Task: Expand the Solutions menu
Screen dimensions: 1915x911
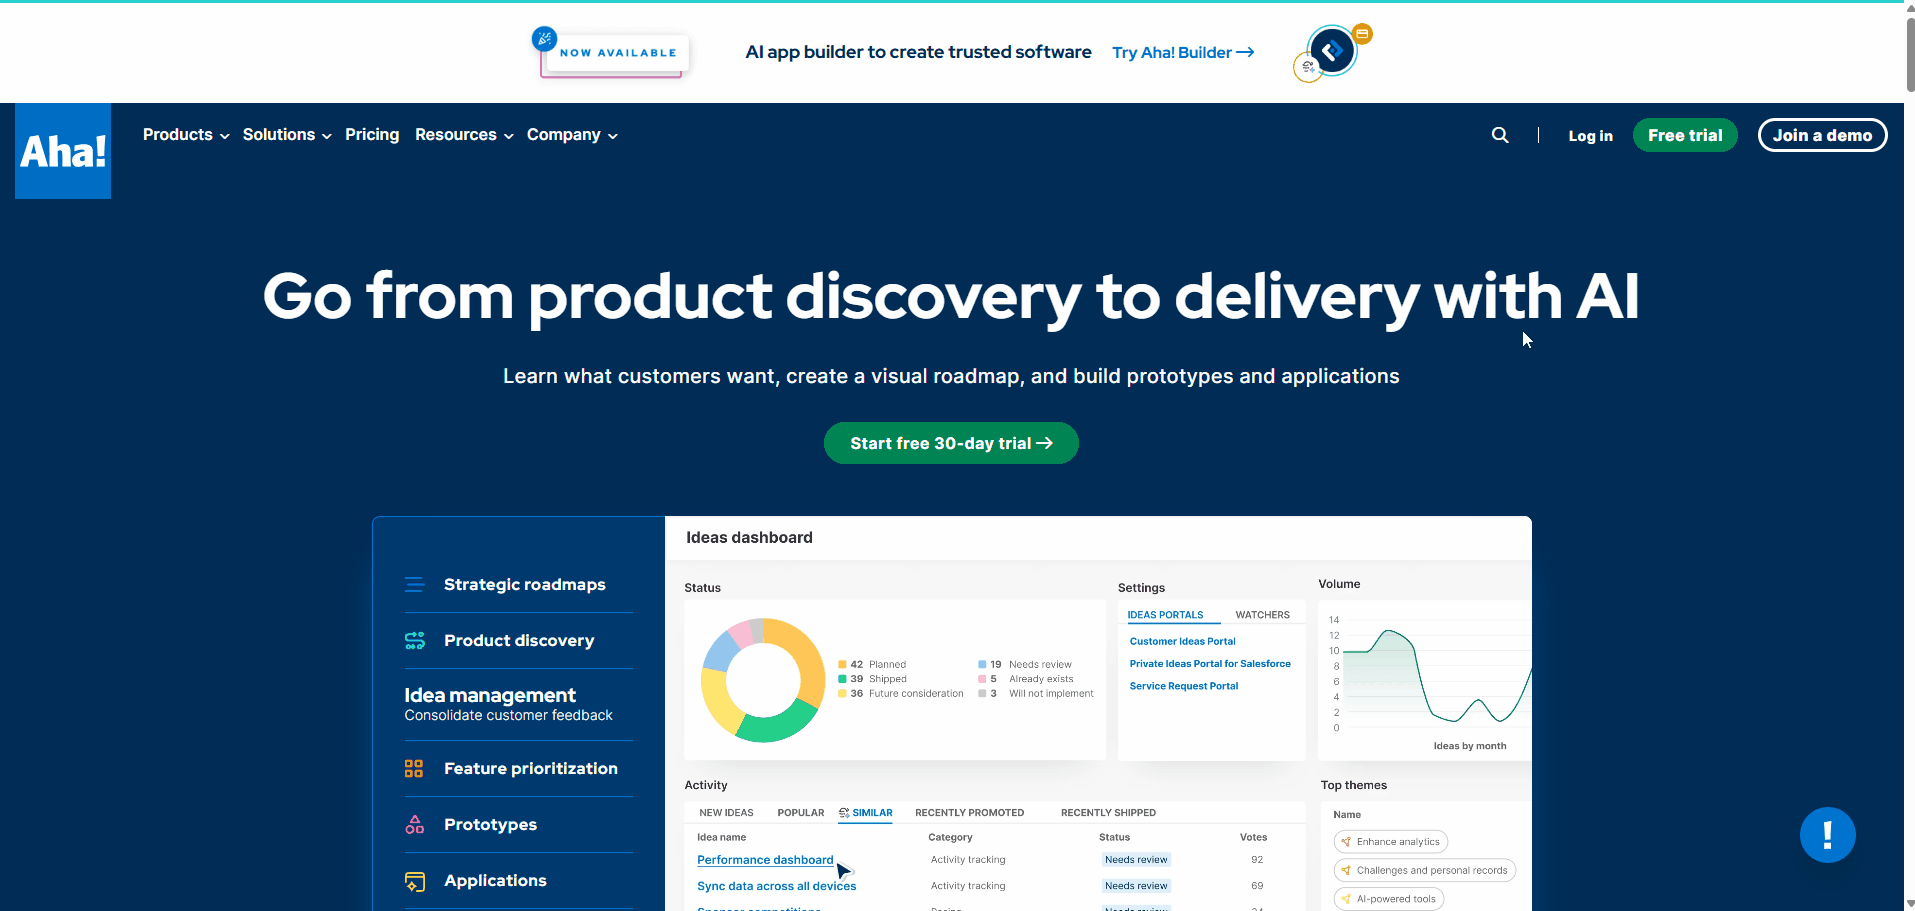Action: (287, 135)
